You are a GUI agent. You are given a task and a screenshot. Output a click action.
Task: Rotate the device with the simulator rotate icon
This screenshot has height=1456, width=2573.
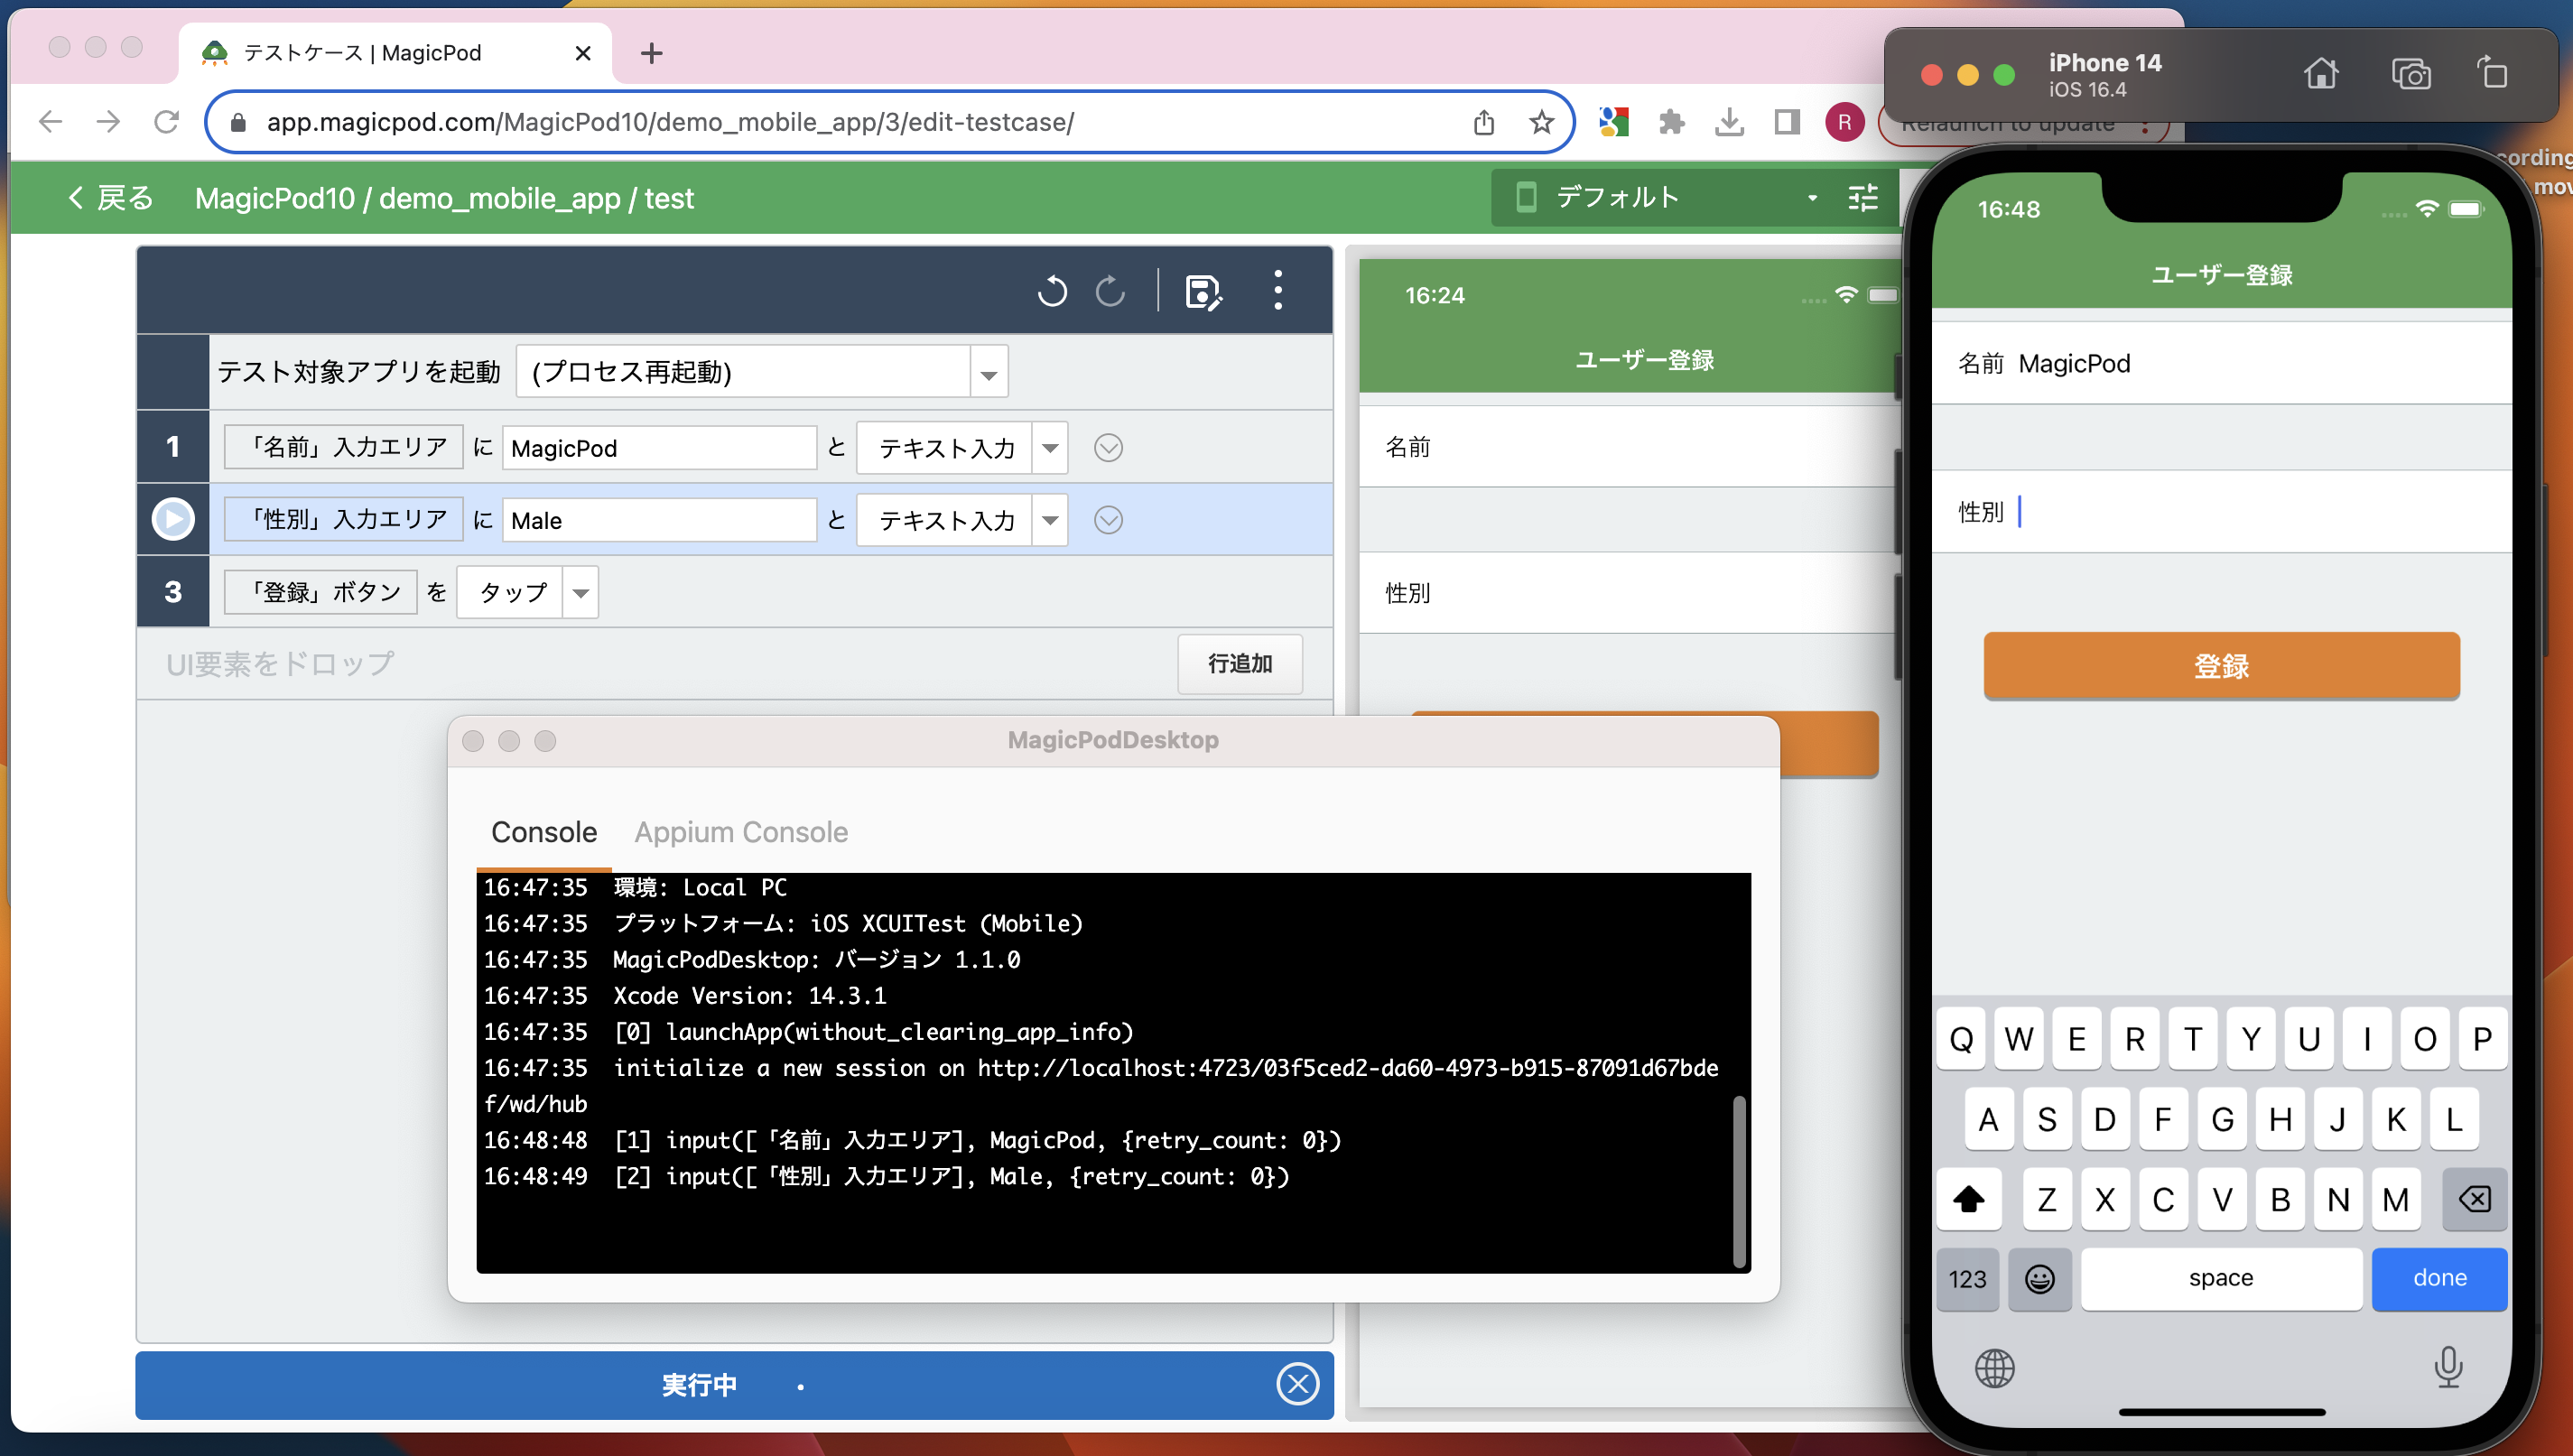2492,73
